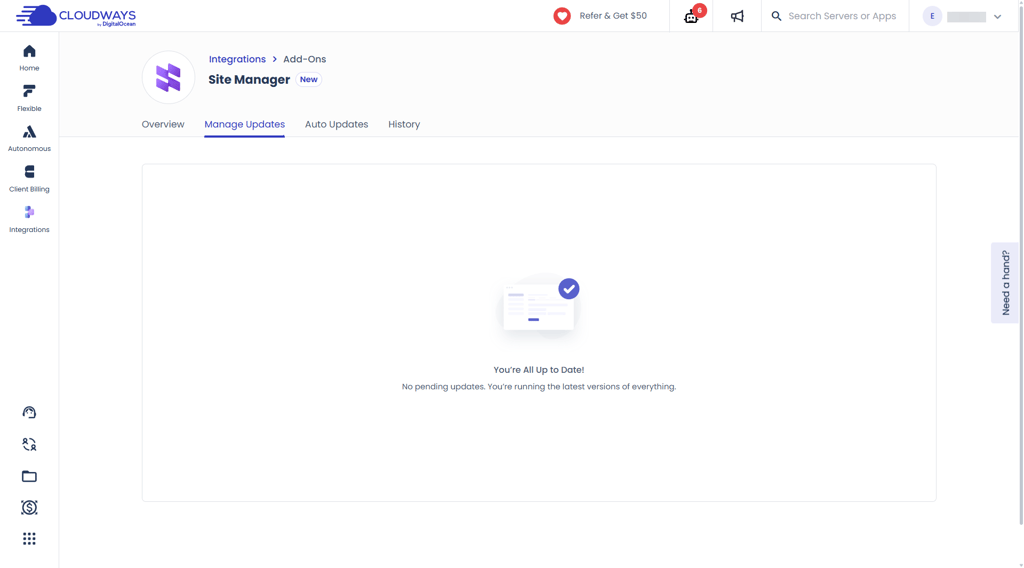Click the search magnifier icon
The height and width of the screenshot is (568, 1024).
776,16
